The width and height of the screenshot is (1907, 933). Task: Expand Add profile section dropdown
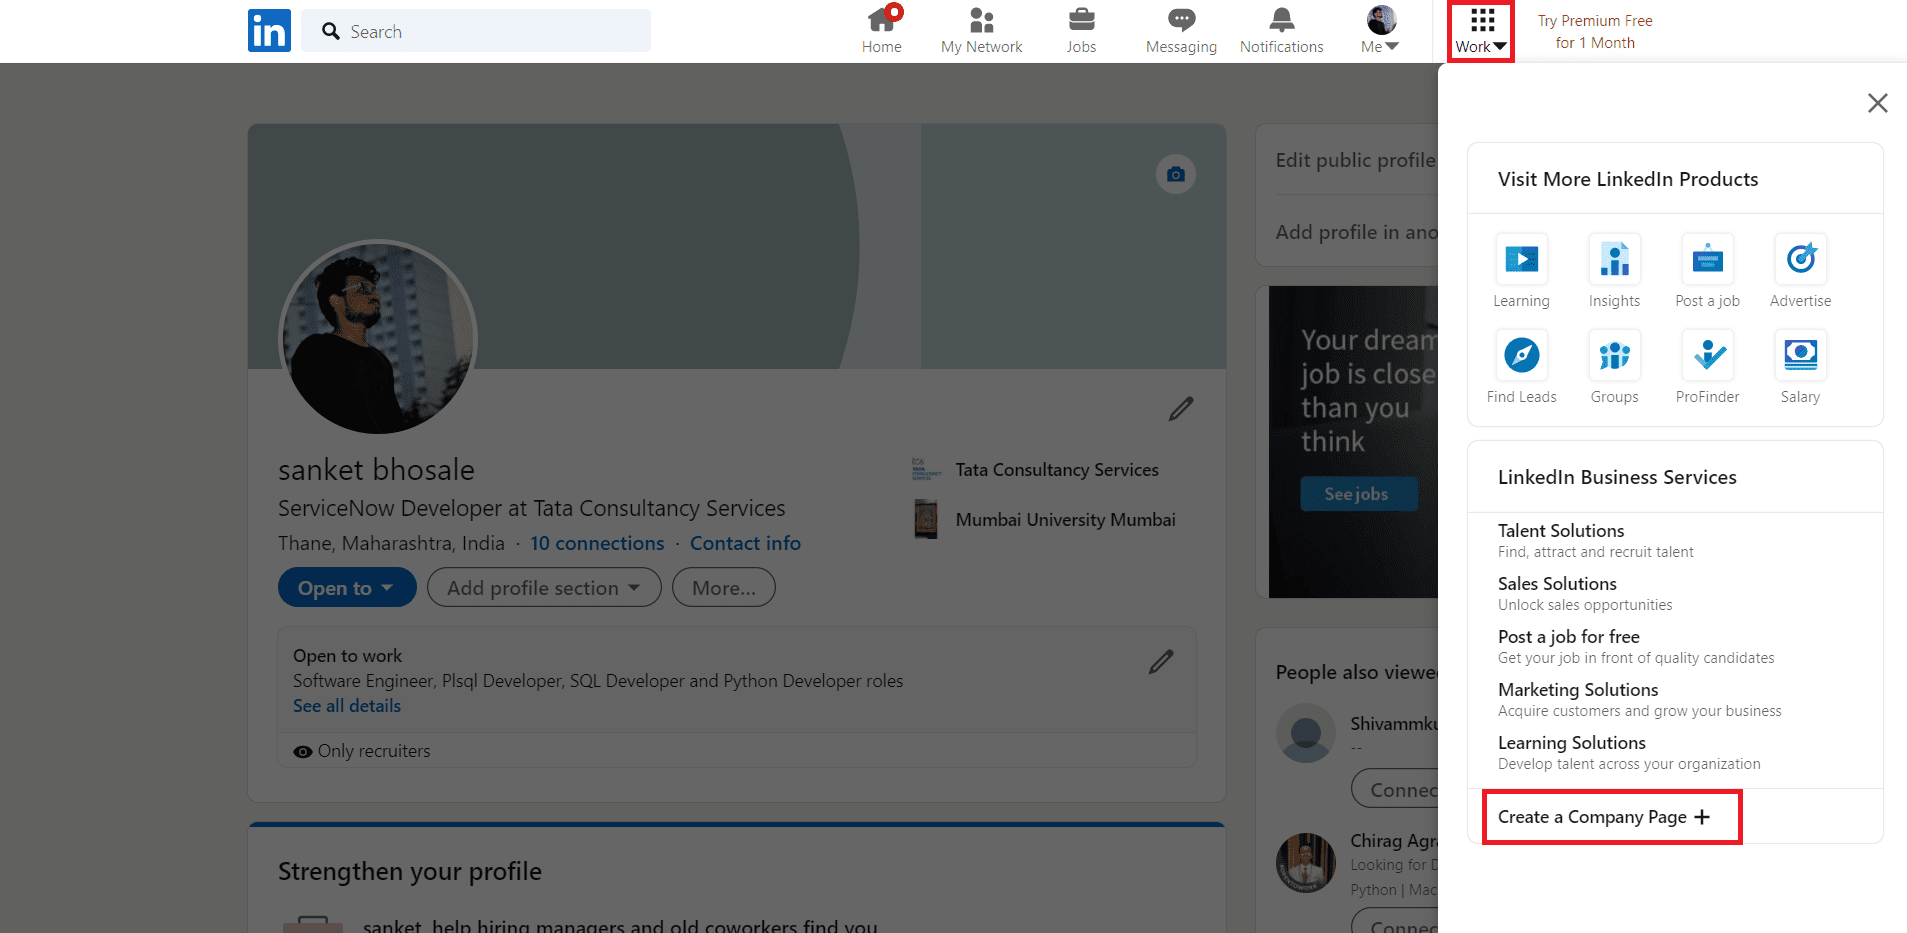click(x=544, y=587)
